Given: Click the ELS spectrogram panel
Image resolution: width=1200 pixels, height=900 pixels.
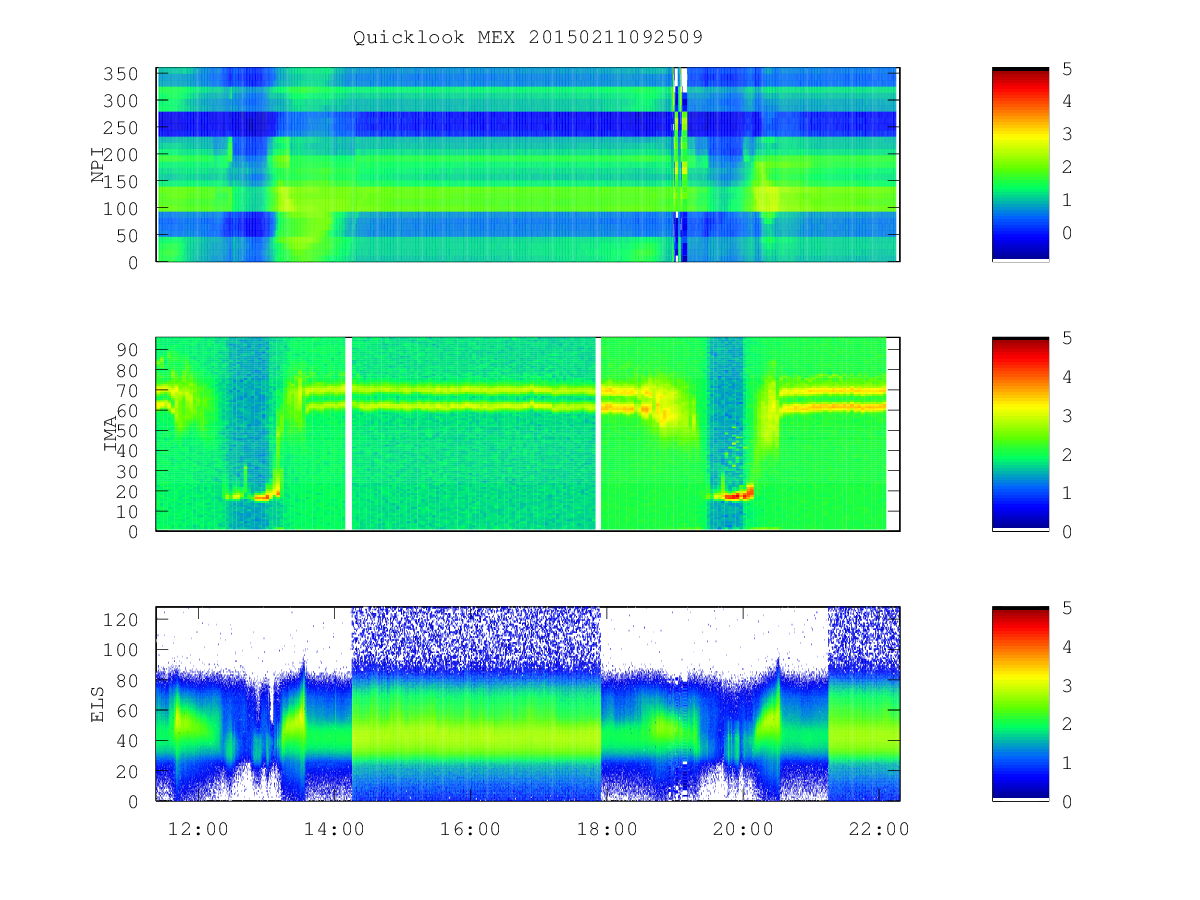Looking at the screenshot, I should pyautogui.click(x=528, y=703).
